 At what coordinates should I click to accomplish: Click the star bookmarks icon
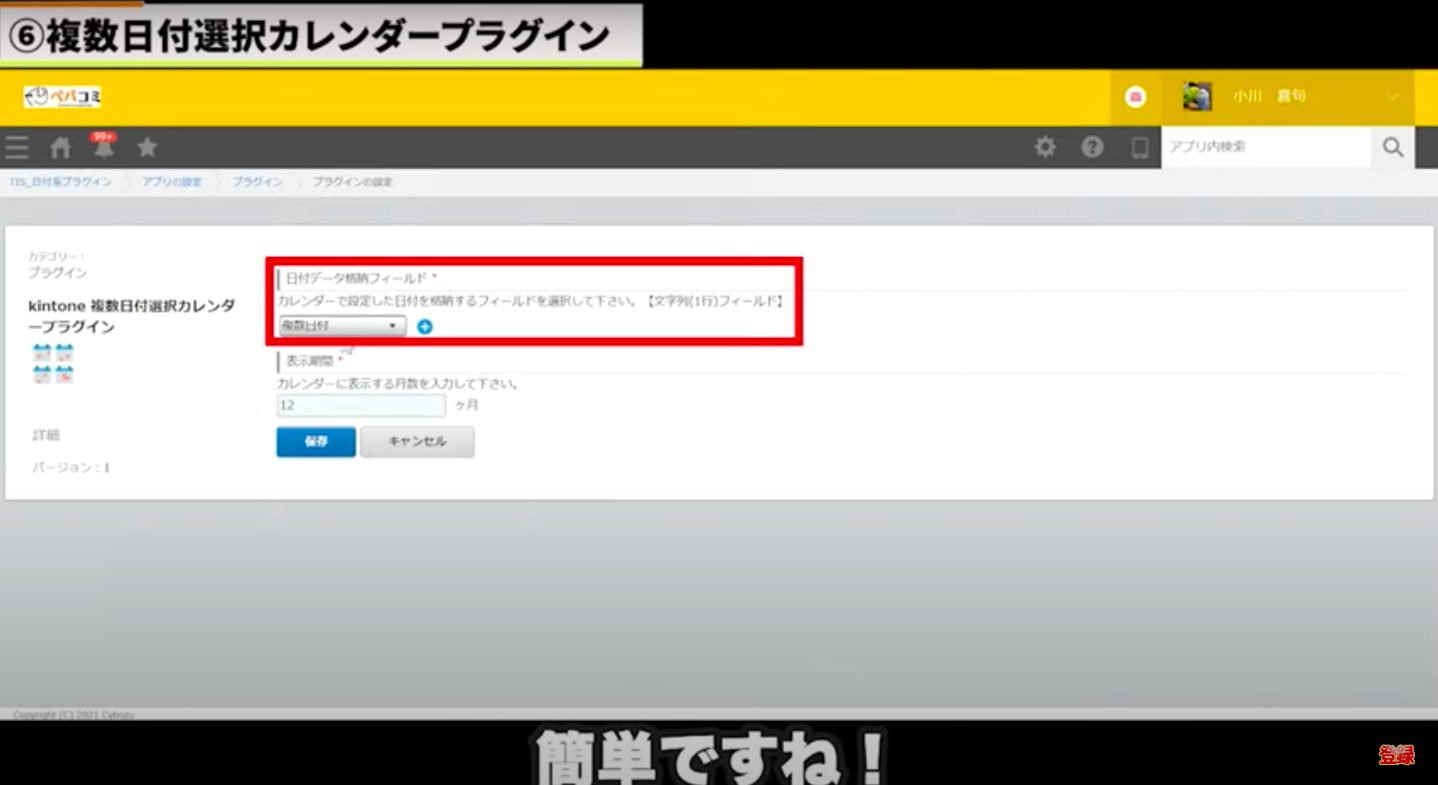click(147, 148)
